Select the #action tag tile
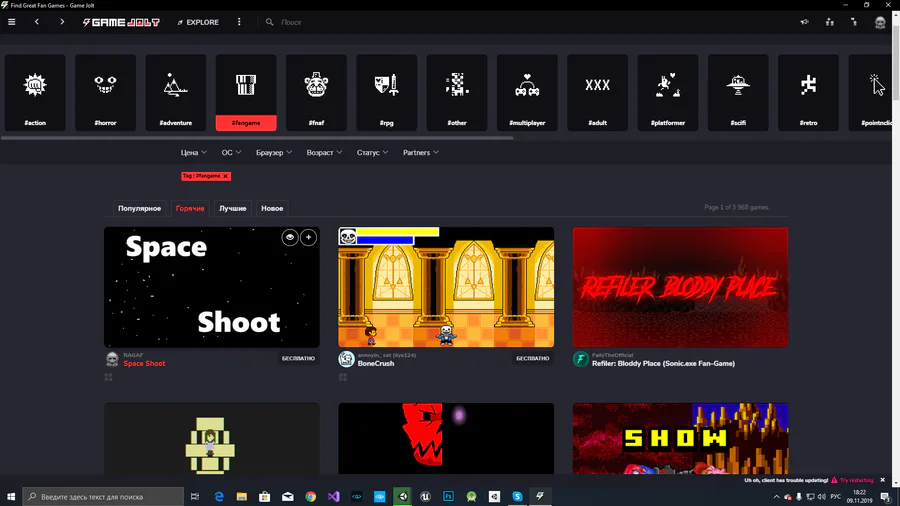 (x=35, y=92)
